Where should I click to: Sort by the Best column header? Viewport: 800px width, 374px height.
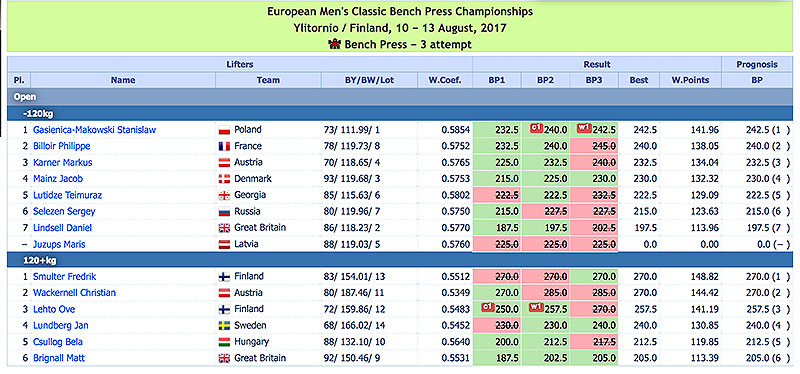coord(639,80)
